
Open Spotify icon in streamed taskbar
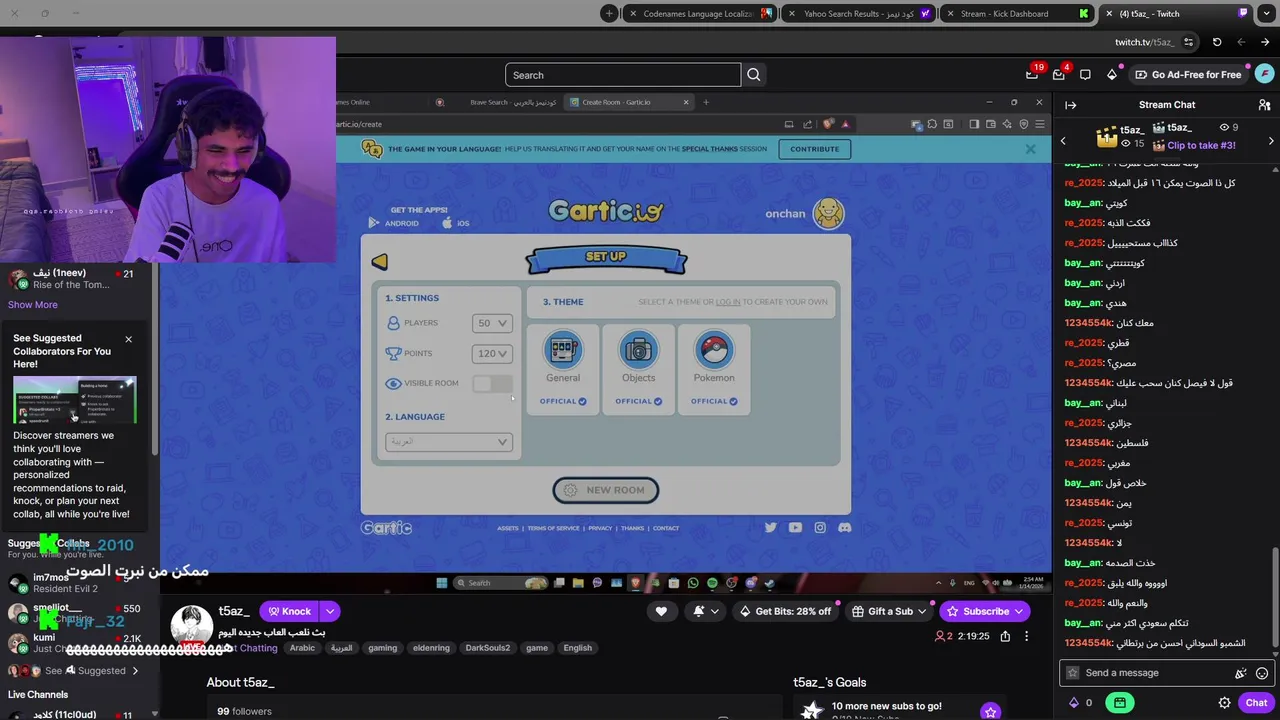pyautogui.click(x=712, y=583)
